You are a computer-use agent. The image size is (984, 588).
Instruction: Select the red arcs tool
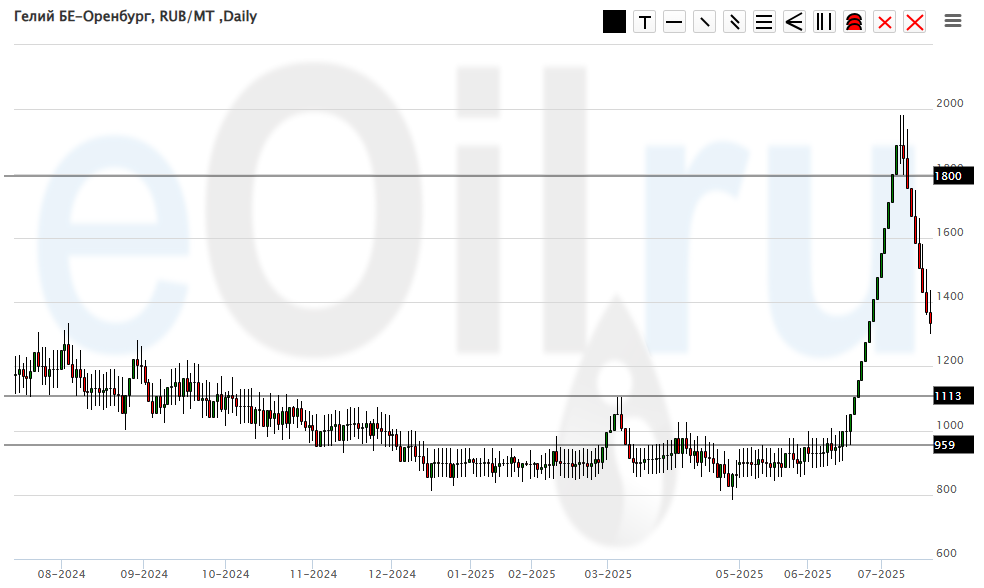pyautogui.click(x=854, y=22)
